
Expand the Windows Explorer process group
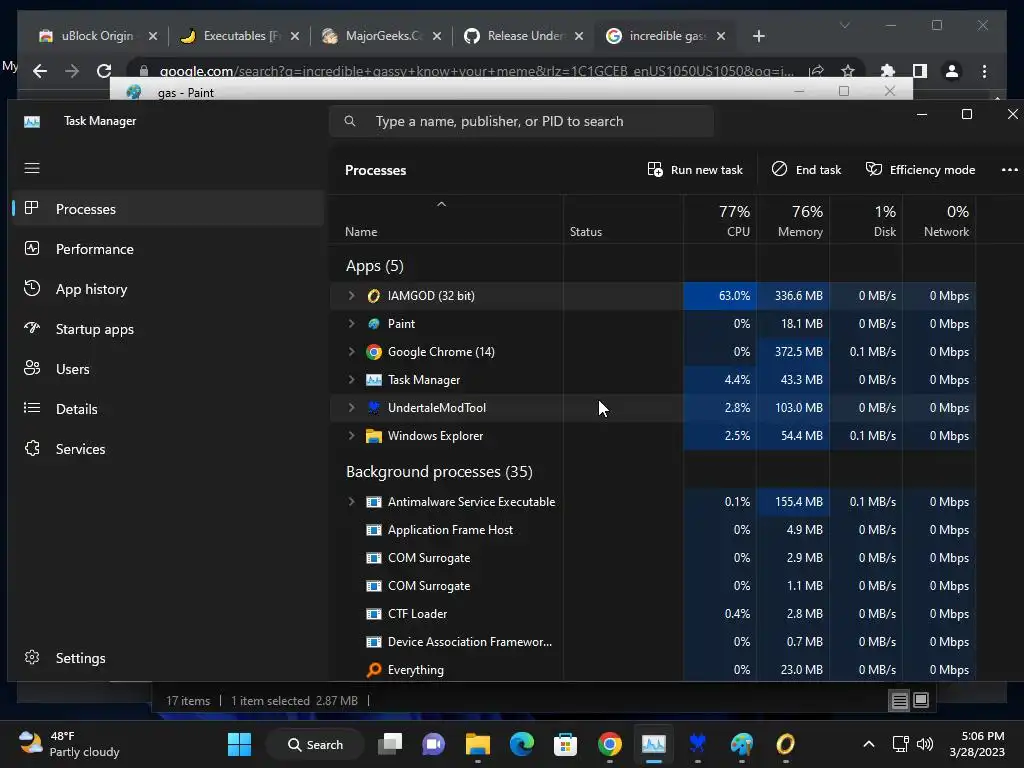pyautogui.click(x=351, y=436)
